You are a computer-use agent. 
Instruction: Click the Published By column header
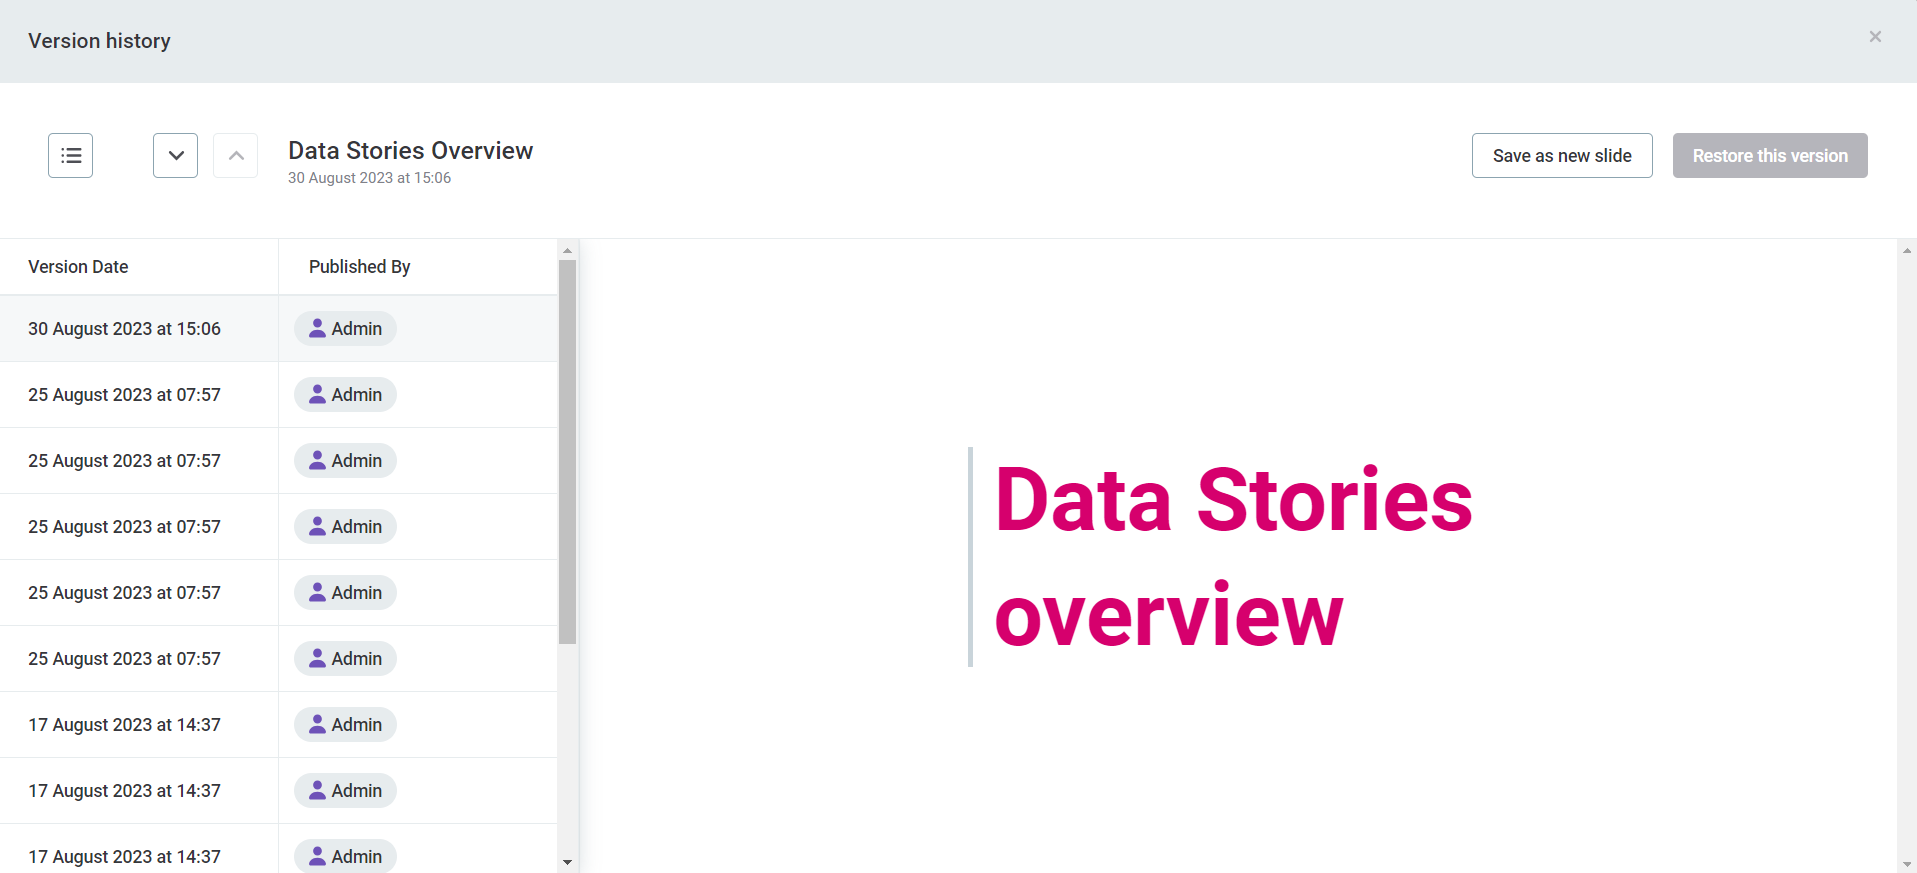[x=359, y=267]
